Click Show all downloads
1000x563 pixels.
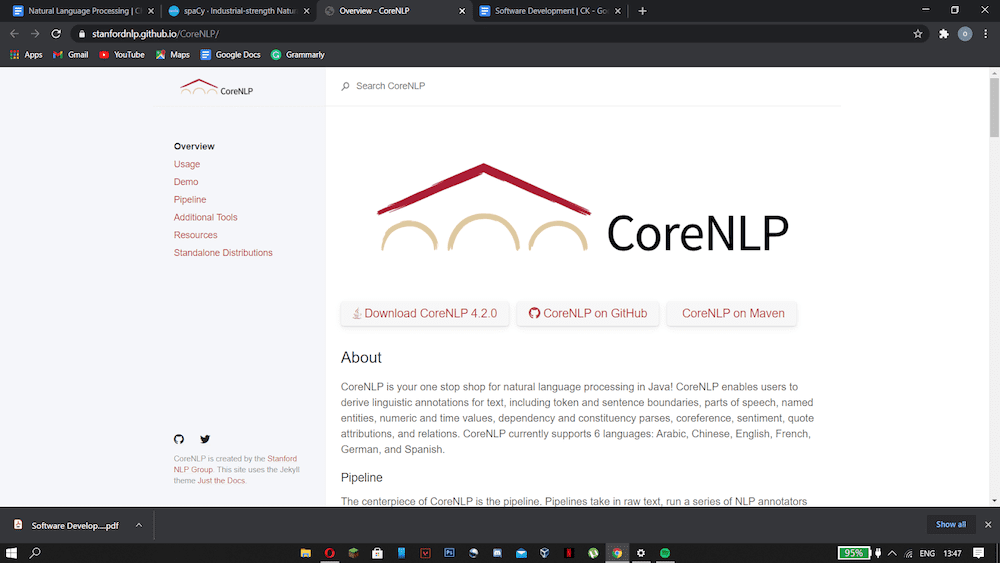(951, 525)
